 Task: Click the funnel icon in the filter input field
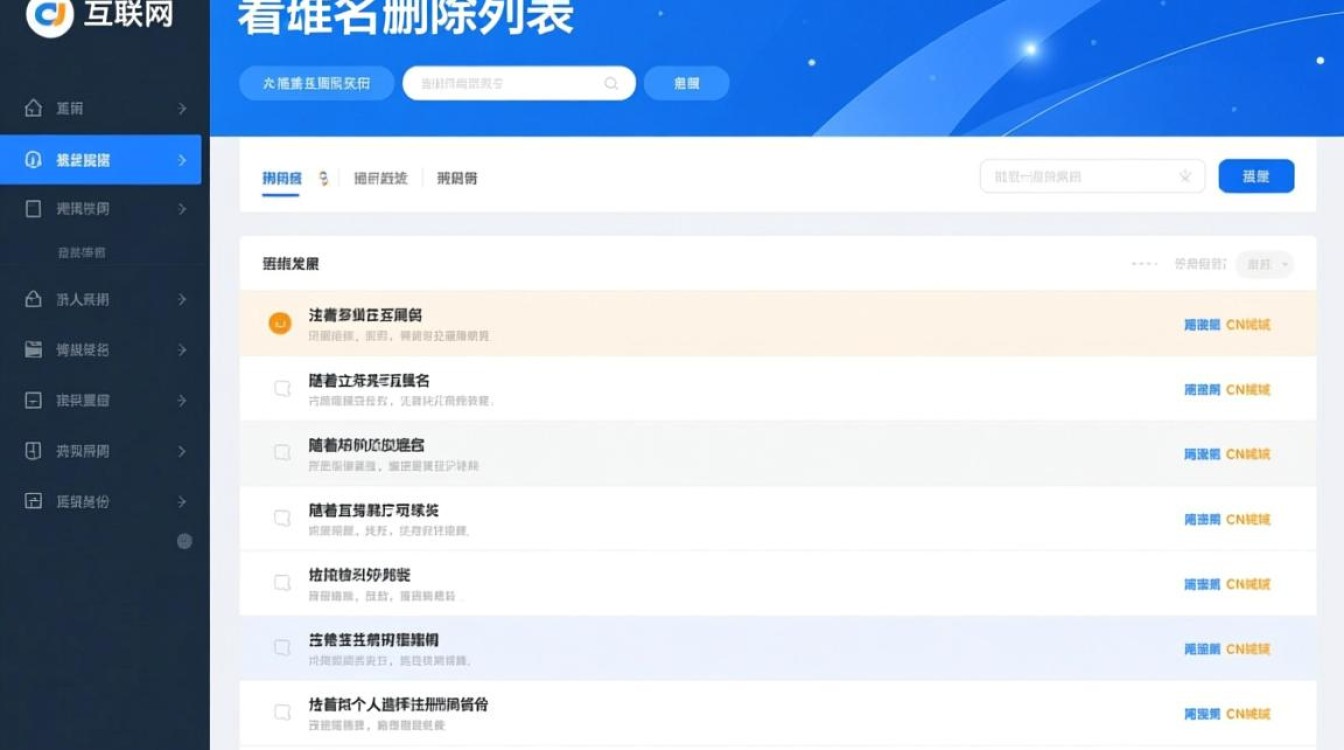pos(1186,176)
